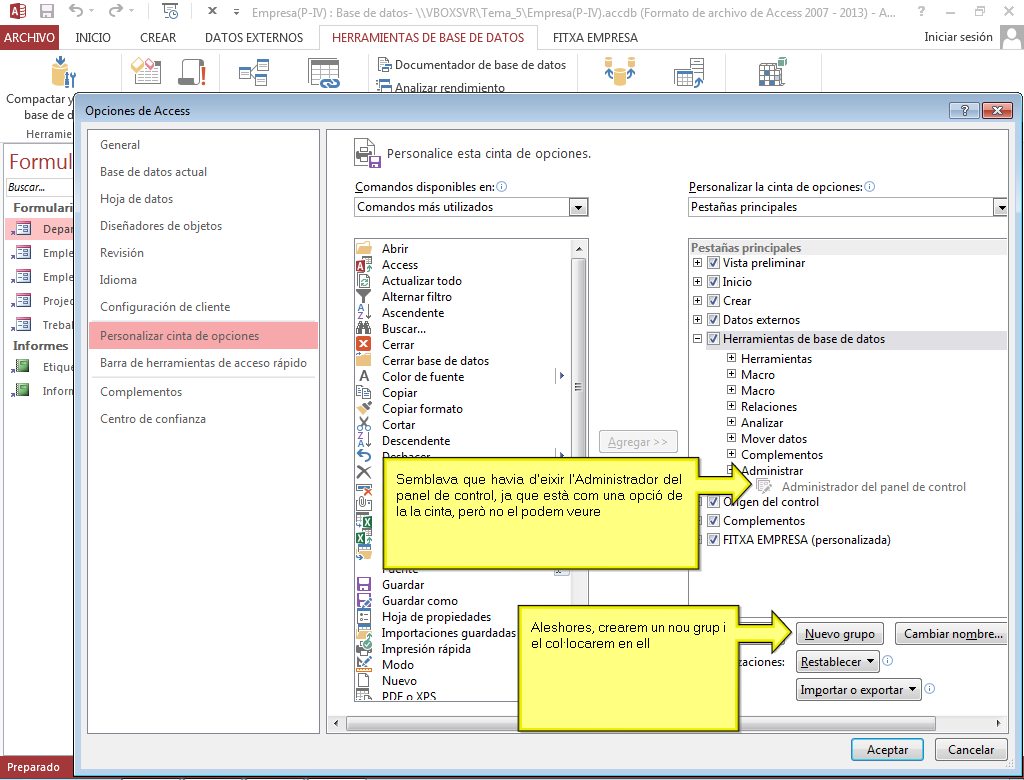The image size is (1024, 780).
Task: Click the Redo arrow in title bar
Action: pos(115,11)
